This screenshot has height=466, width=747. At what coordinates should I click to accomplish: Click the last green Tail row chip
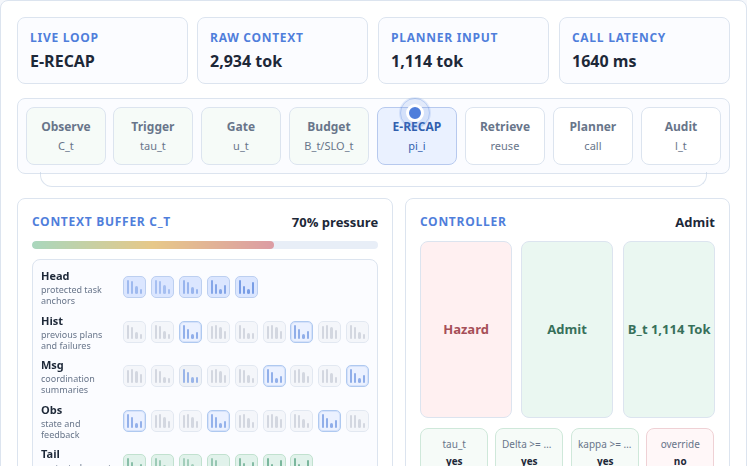click(302, 460)
